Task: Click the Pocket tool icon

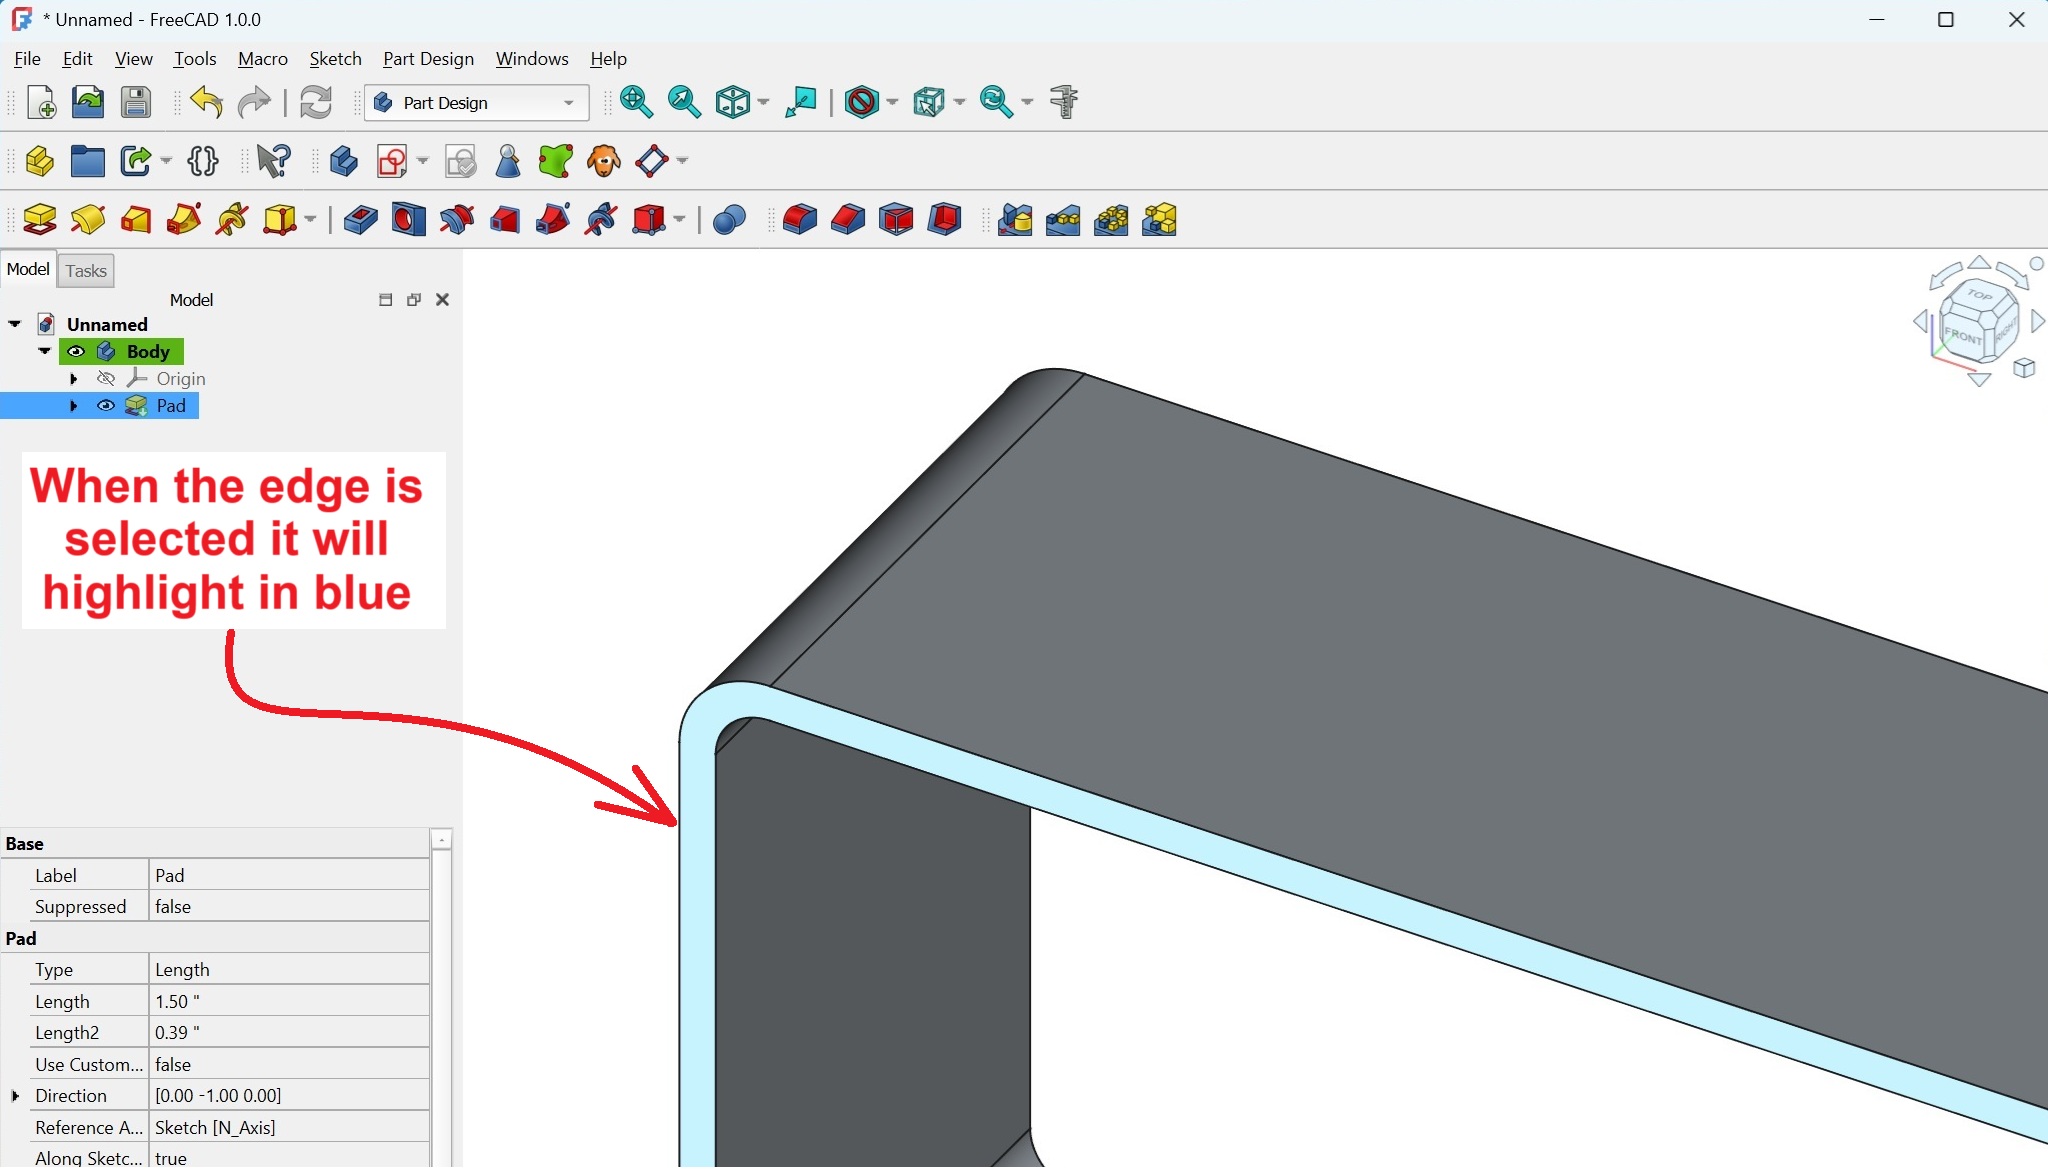Action: [360, 219]
